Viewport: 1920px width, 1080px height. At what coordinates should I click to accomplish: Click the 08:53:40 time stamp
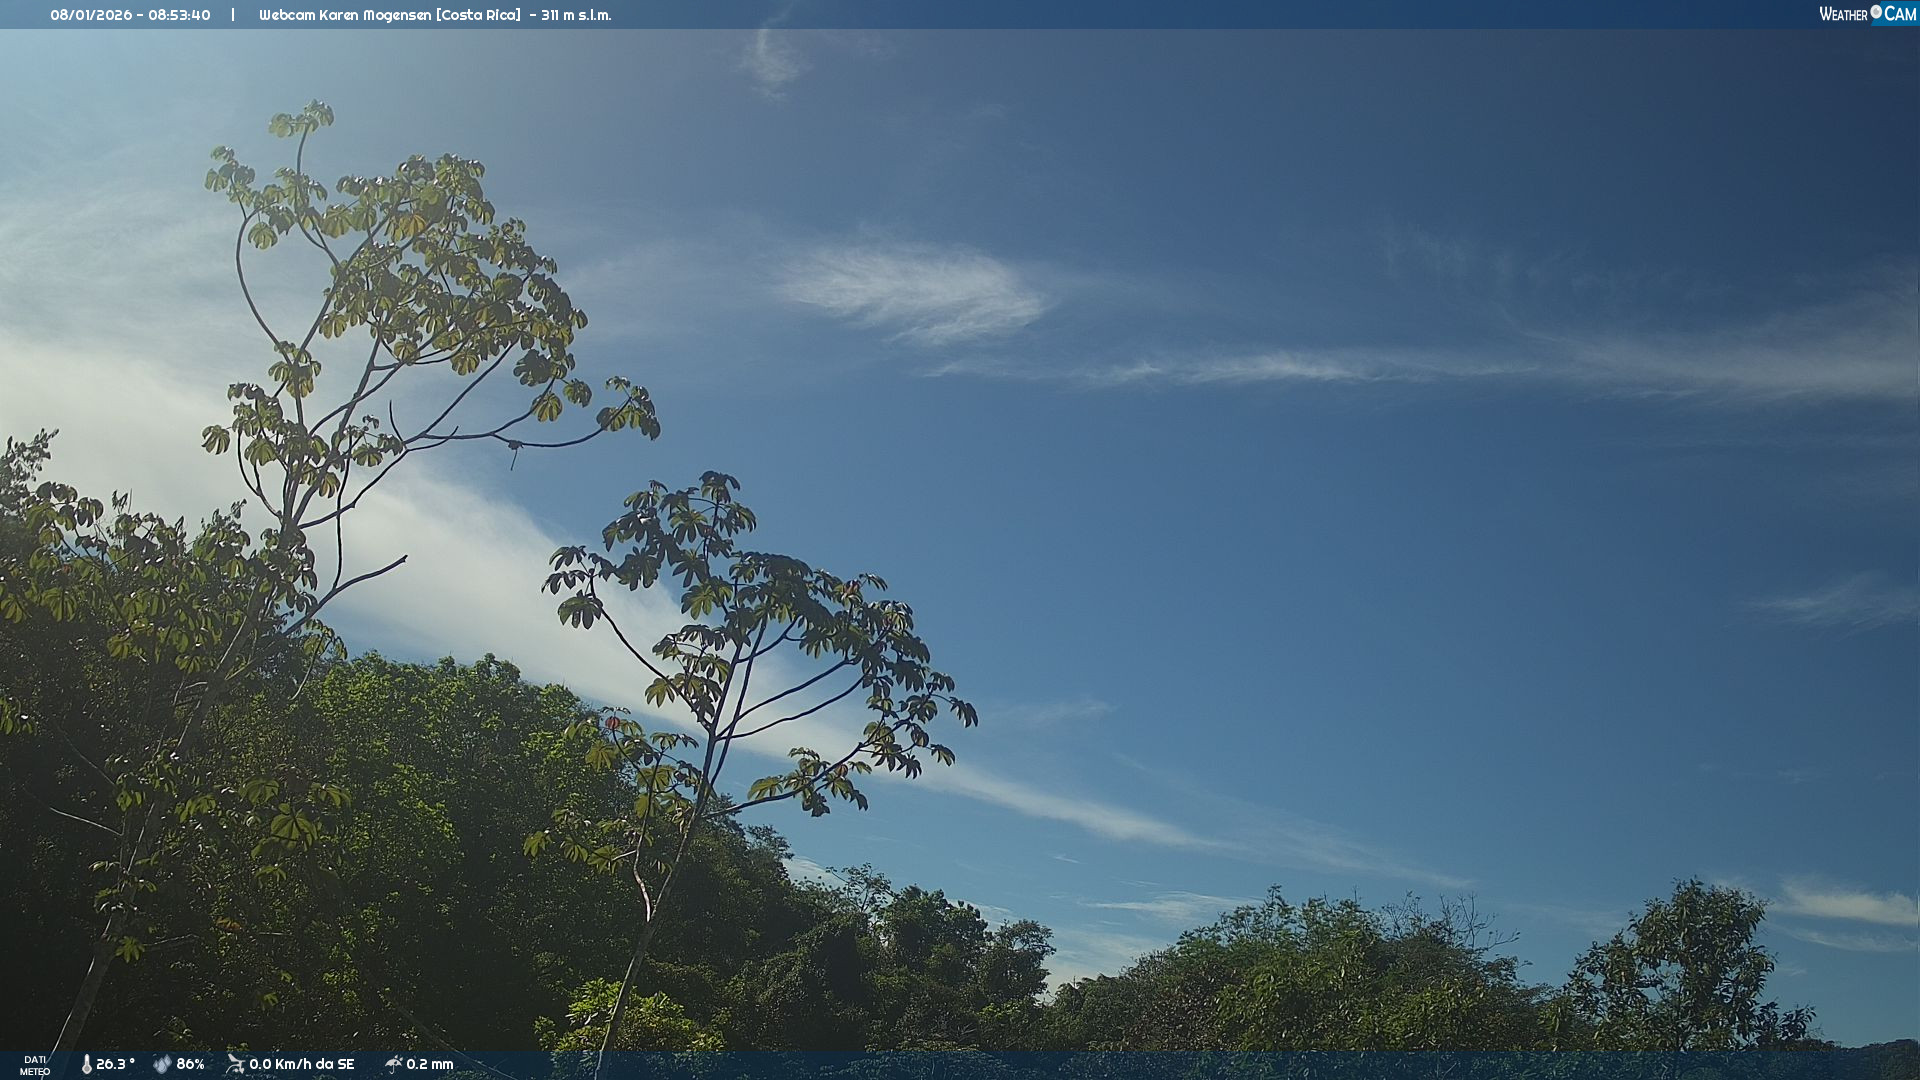[x=180, y=15]
